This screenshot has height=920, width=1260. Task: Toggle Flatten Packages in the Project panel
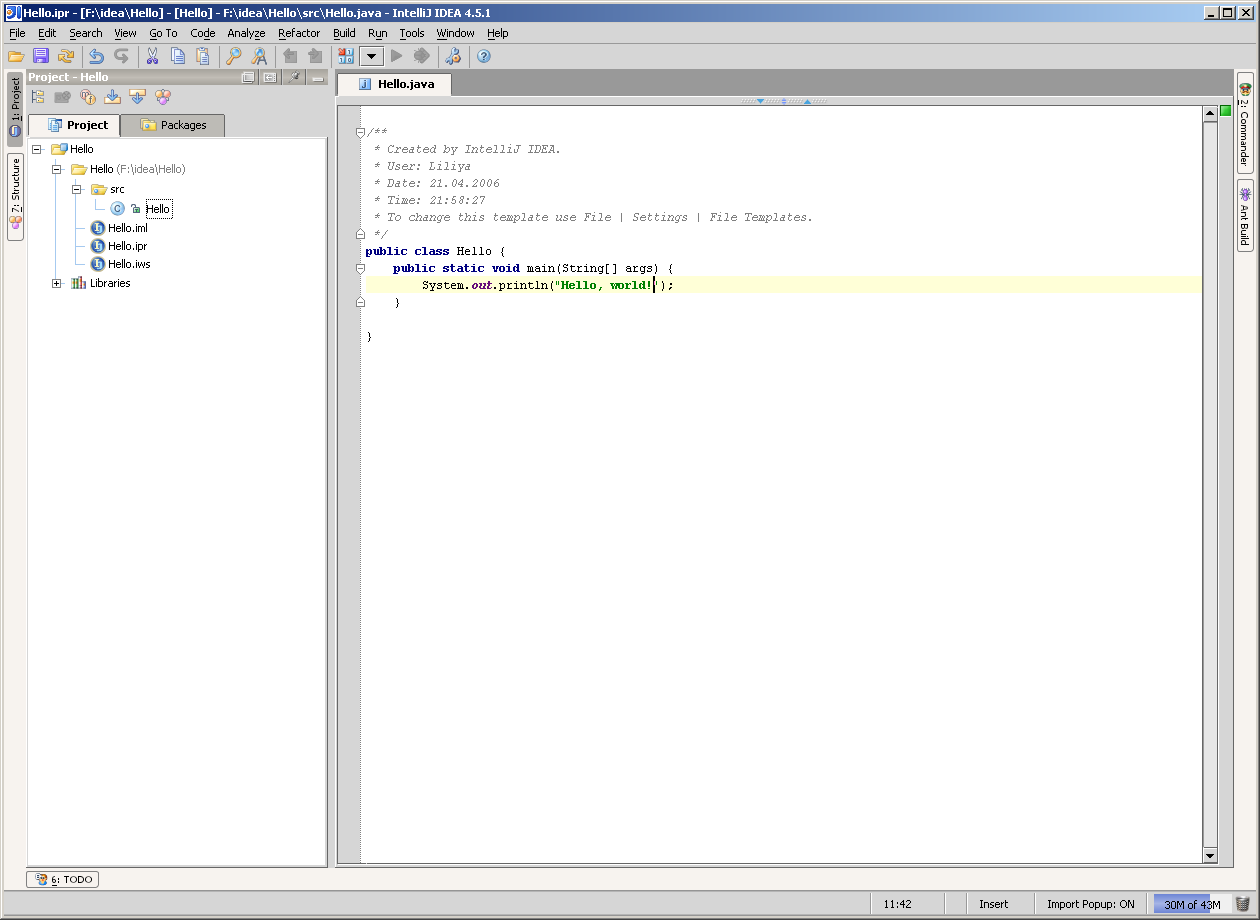(x=38, y=97)
